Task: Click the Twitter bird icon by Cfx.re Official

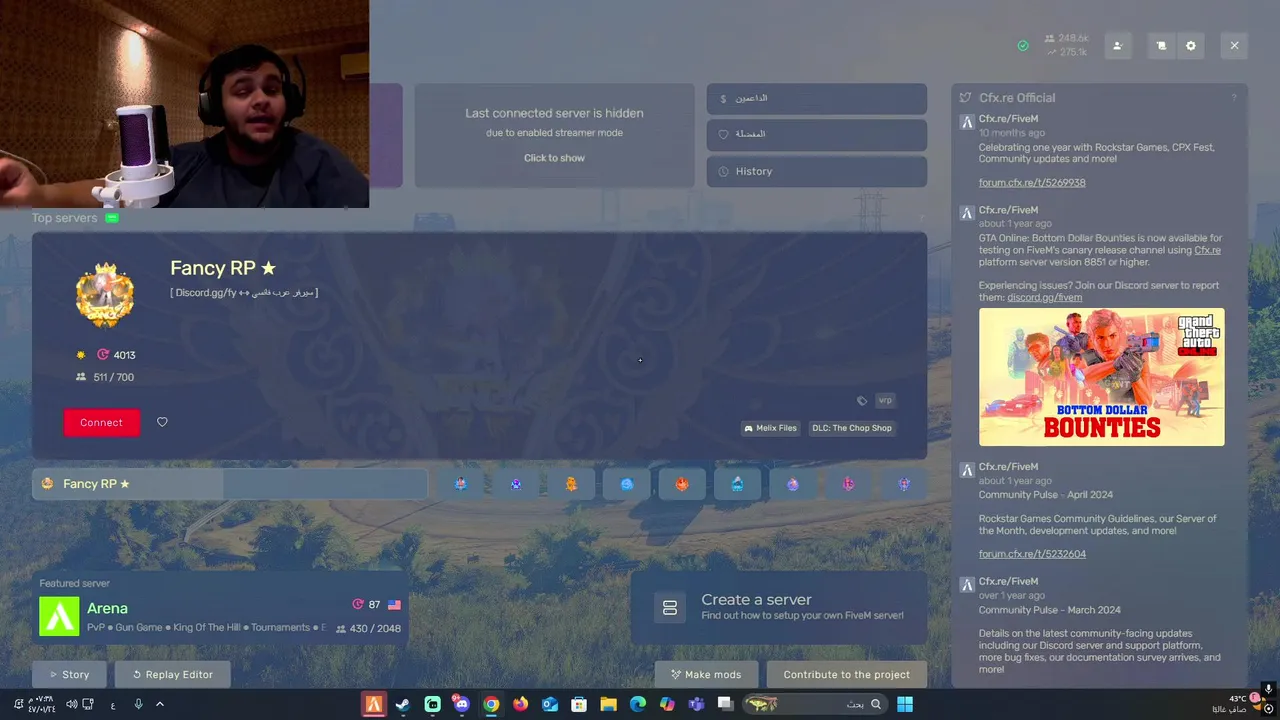Action: click(965, 98)
